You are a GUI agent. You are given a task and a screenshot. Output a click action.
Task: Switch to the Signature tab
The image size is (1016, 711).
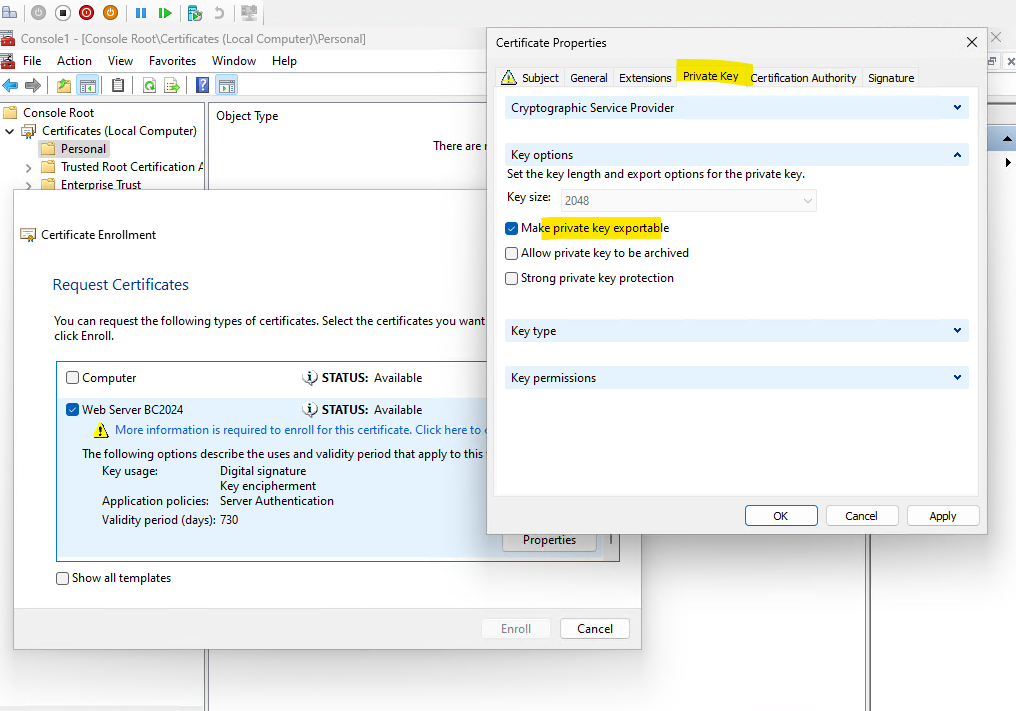pos(891,78)
